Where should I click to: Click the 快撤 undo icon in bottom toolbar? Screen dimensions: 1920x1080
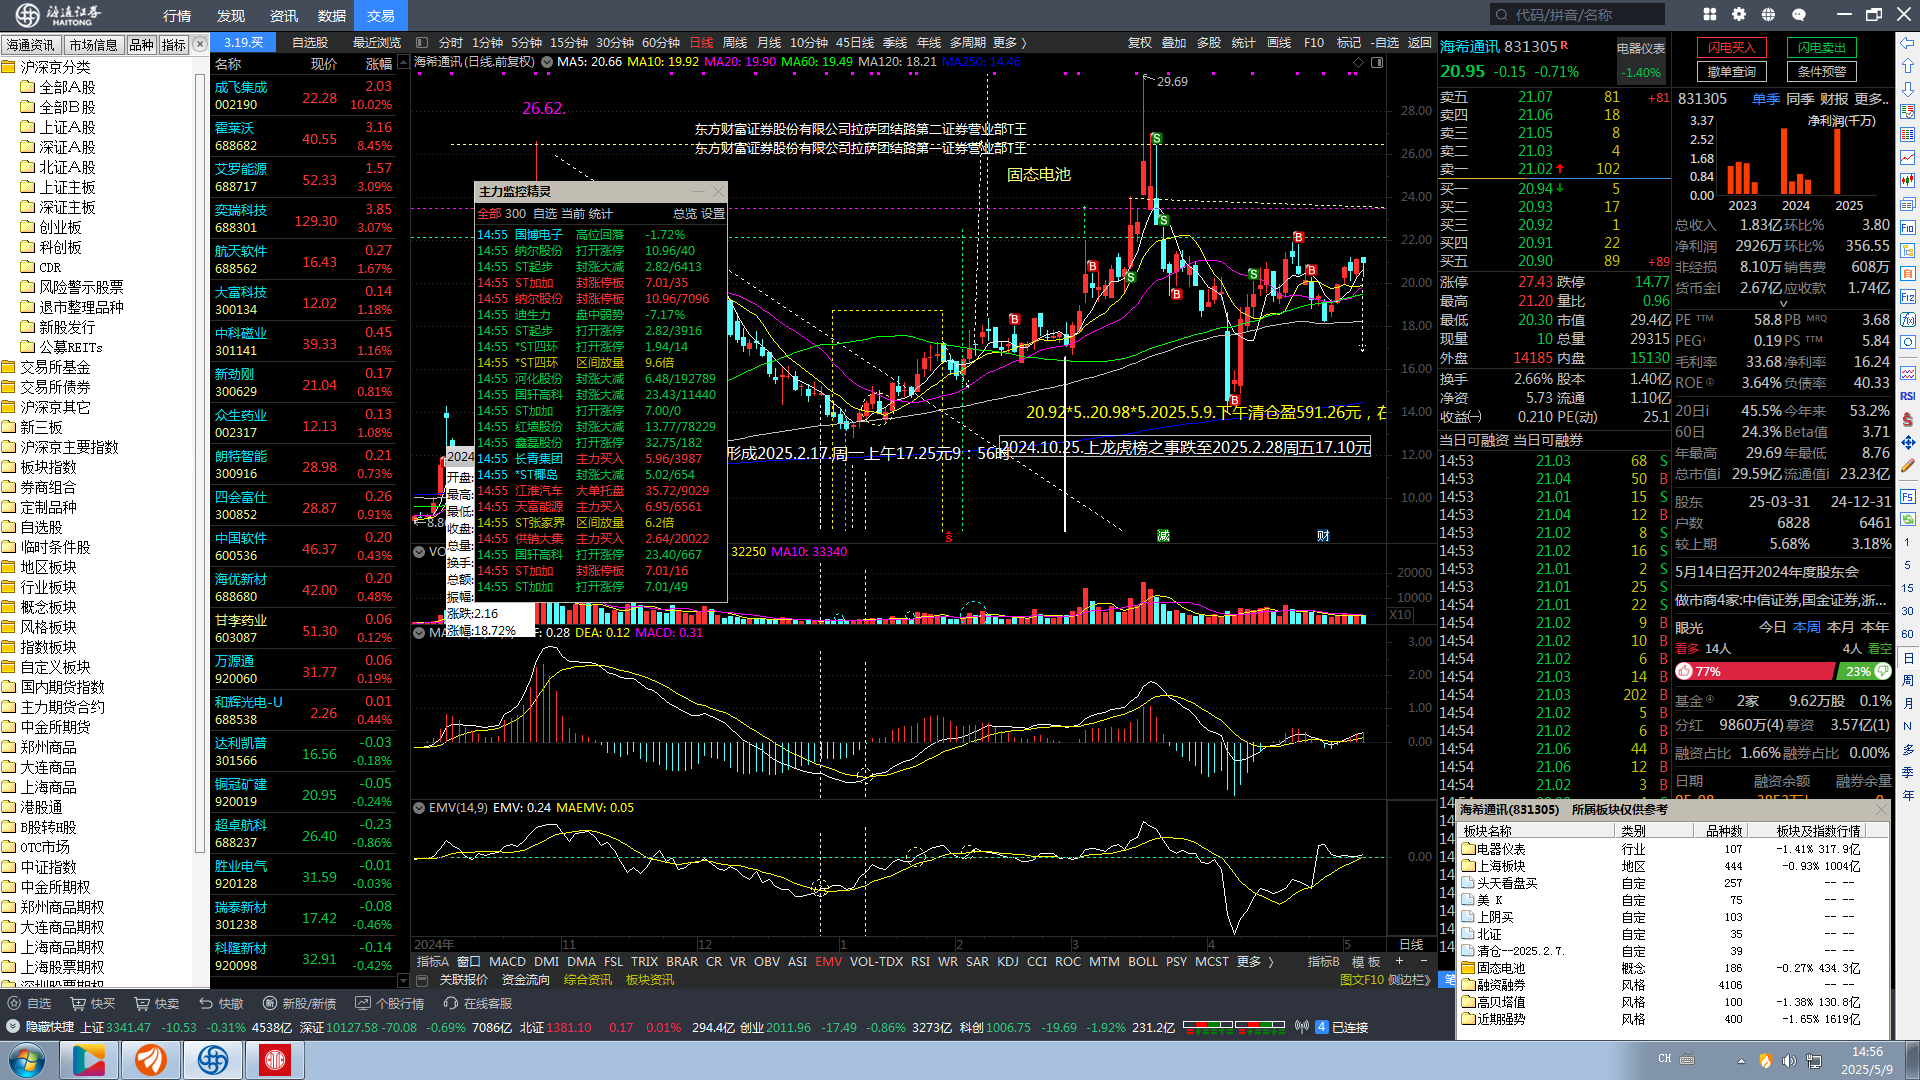click(x=206, y=1003)
